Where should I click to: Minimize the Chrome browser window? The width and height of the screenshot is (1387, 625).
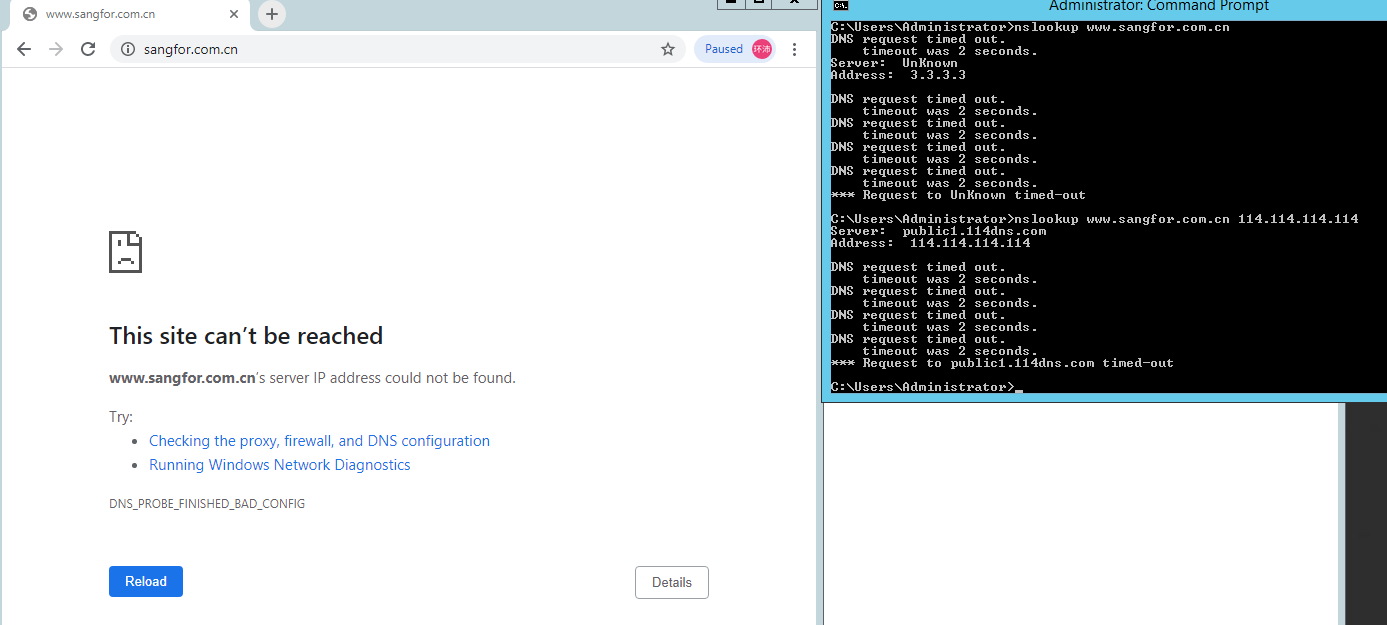[x=731, y=3]
